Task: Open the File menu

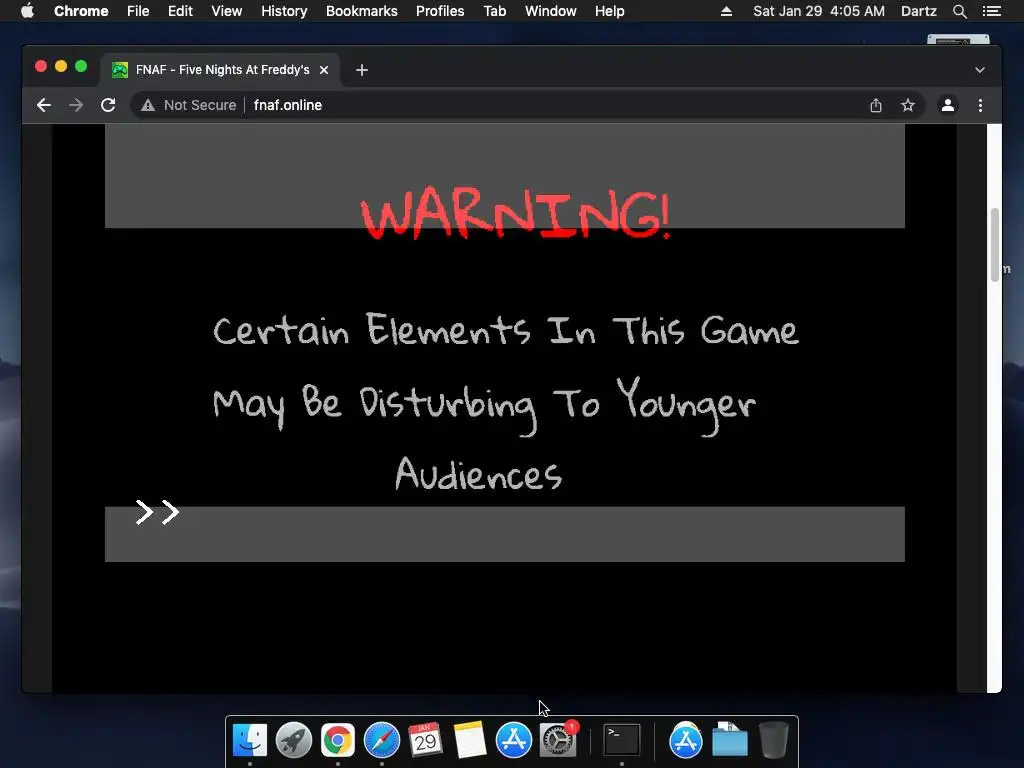Action: click(x=138, y=11)
